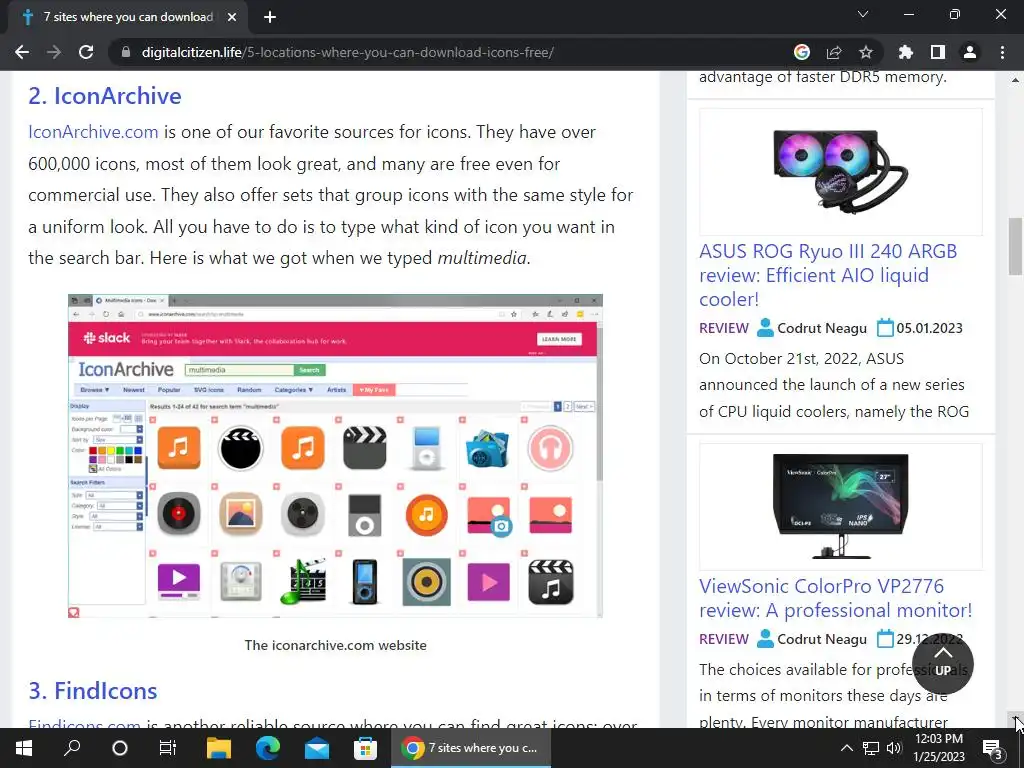Follow the IconArchive.com link
The image size is (1024, 768).
coord(93,132)
